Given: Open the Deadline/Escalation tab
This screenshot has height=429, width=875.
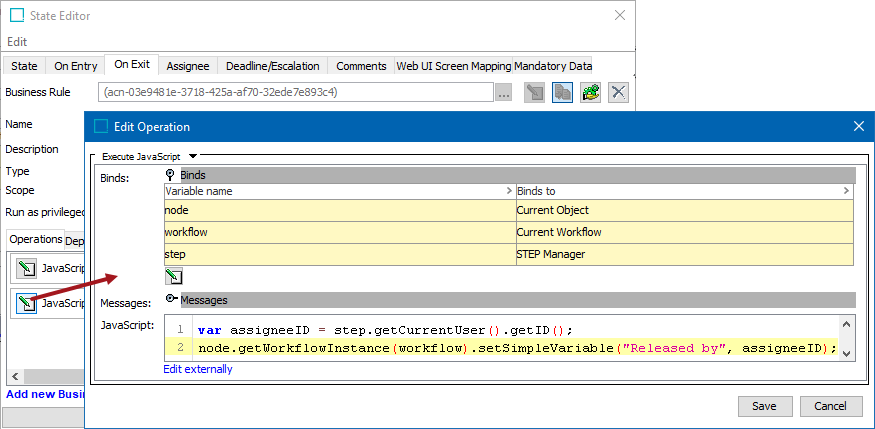Looking at the screenshot, I should click(x=272, y=66).
